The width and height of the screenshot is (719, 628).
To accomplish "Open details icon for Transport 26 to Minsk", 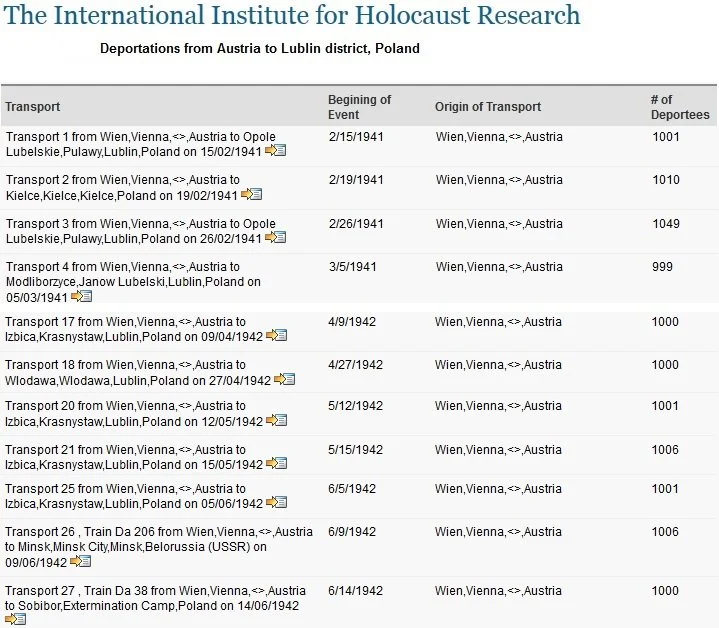I will (81, 561).
